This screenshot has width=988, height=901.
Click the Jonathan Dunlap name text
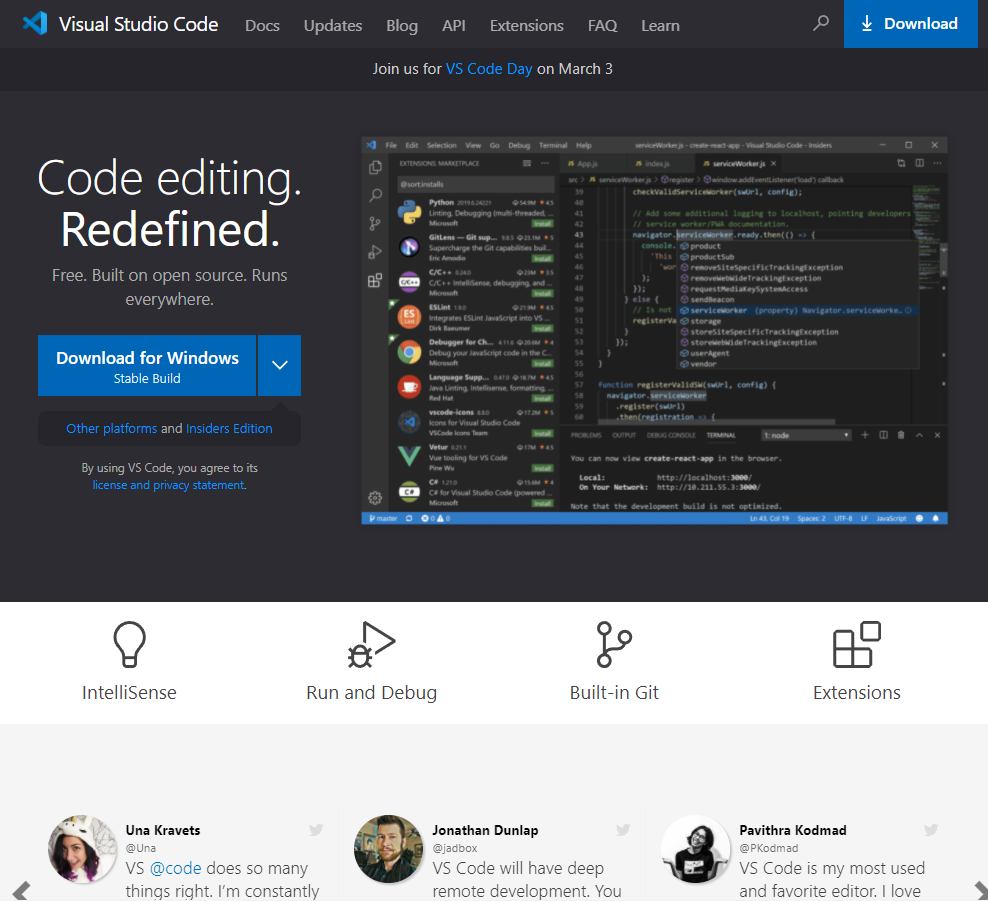pos(485,830)
